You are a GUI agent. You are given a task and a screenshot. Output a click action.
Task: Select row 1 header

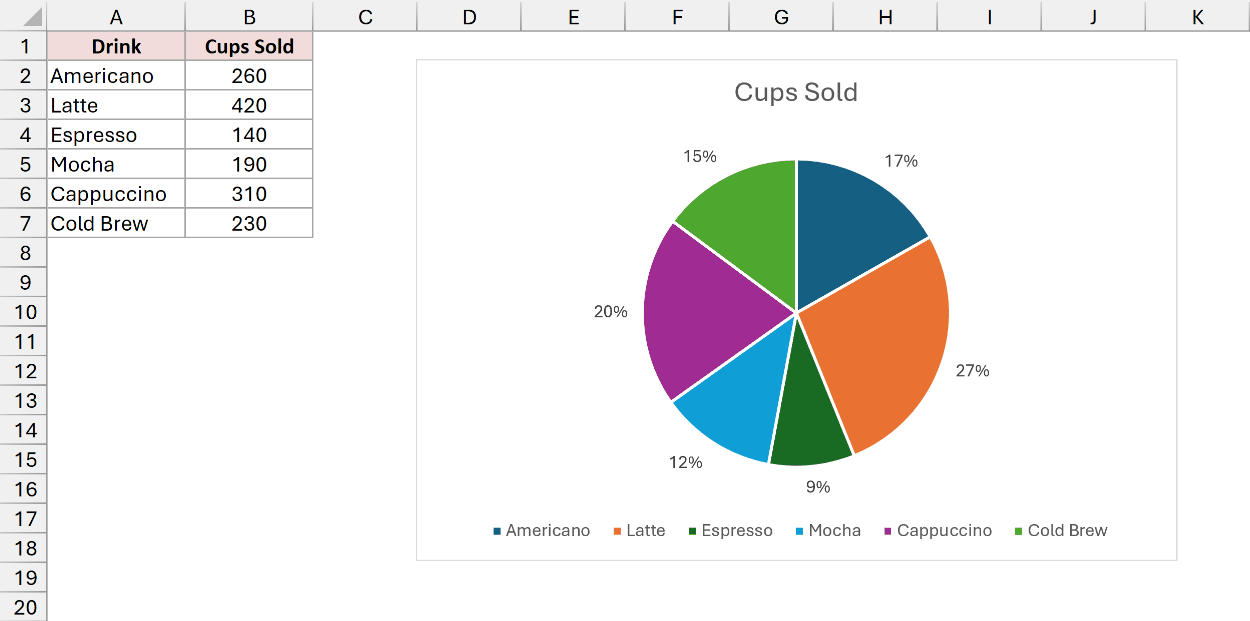click(24, 46)
